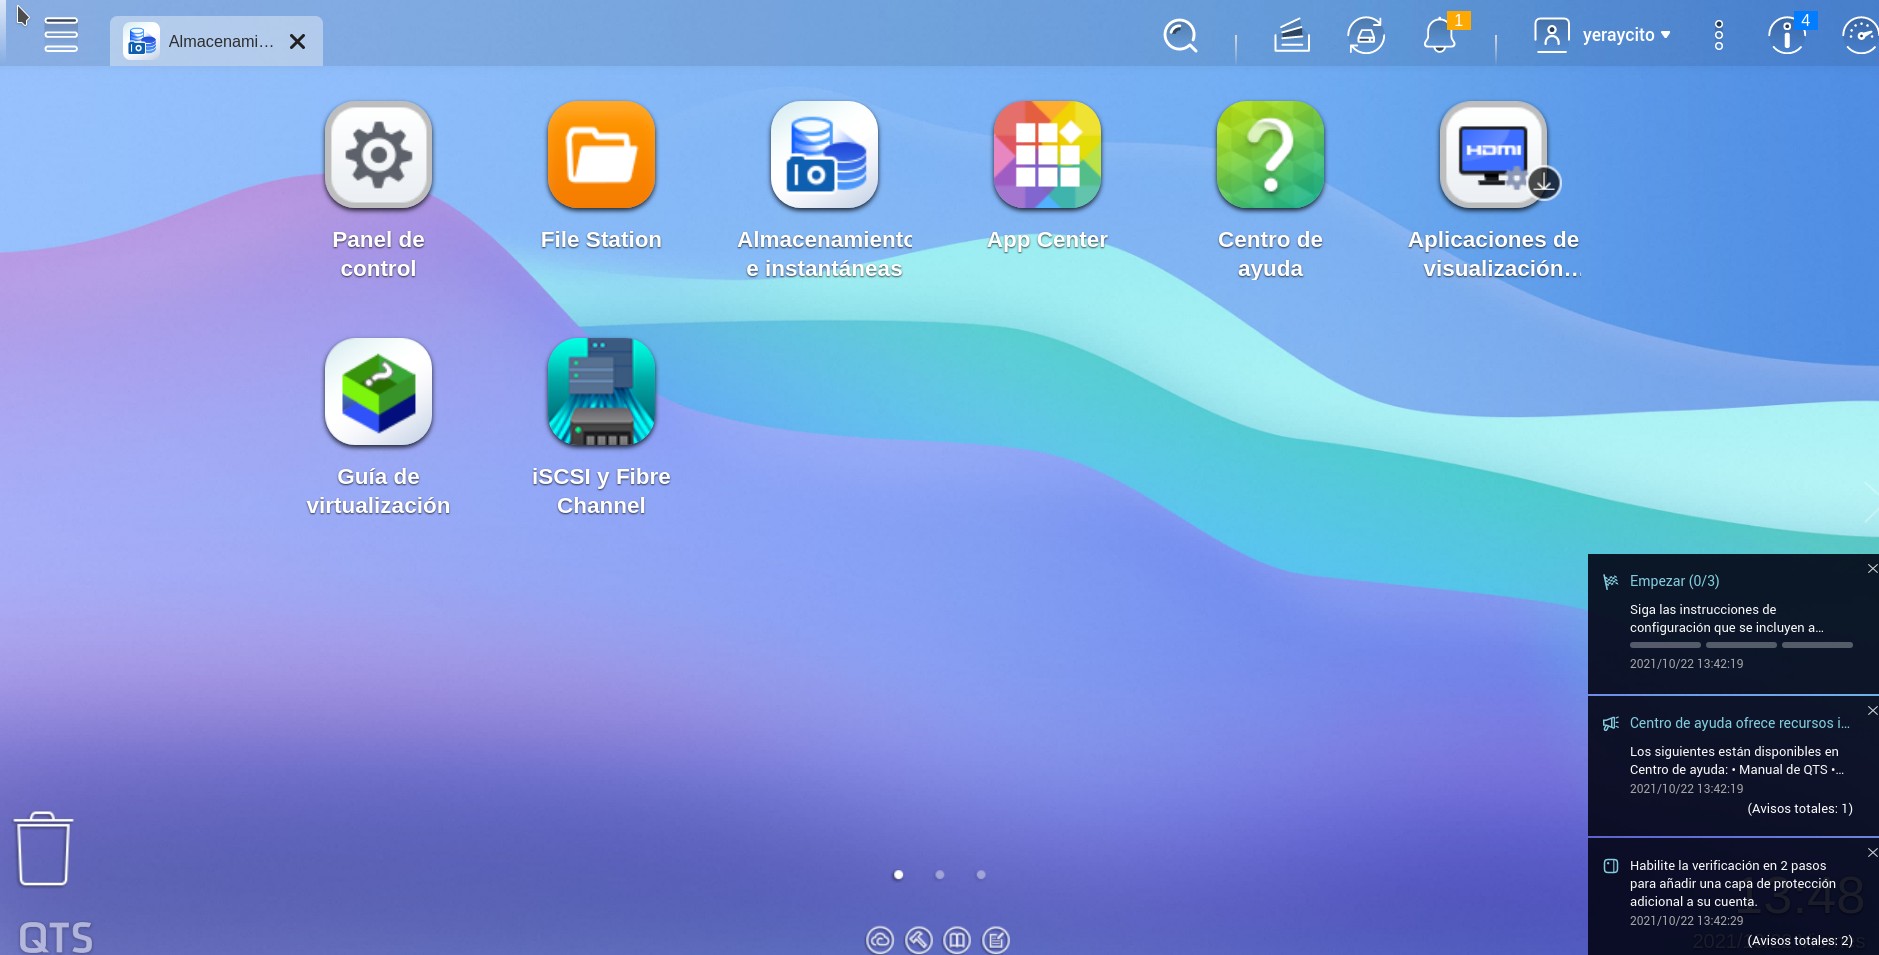Open the notifications bell
This screenshot has height=955, width=1879.
pos(1439,36)
